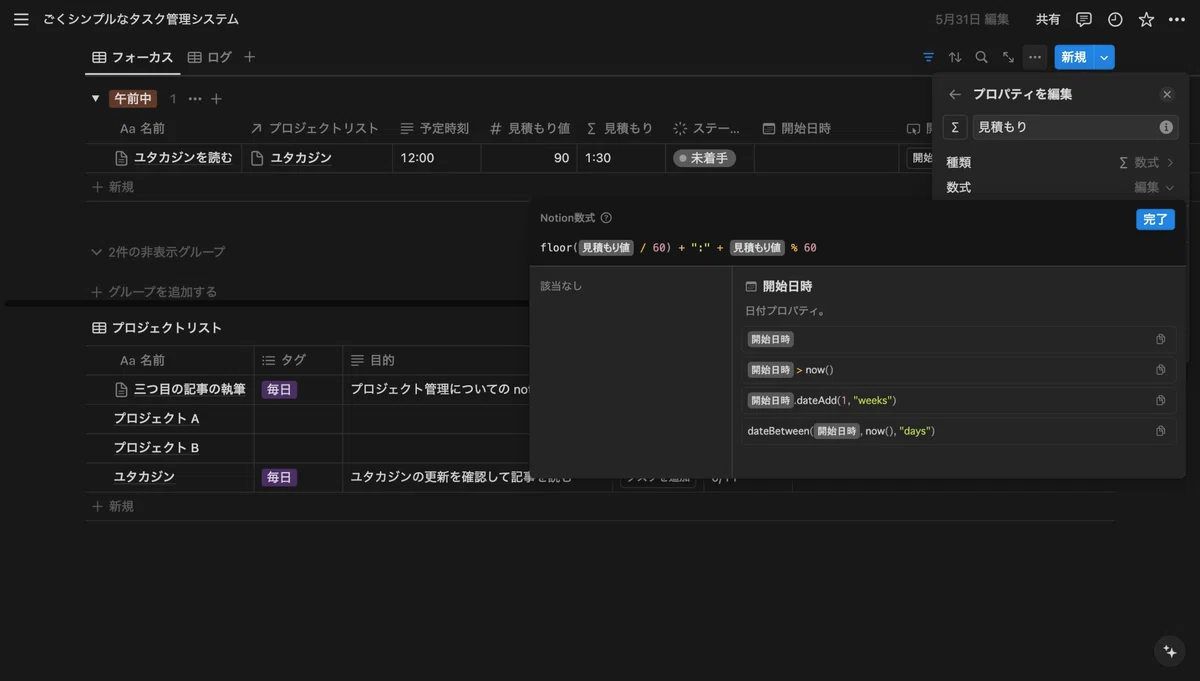Click the 共有 share button
Image resolution: width=1200 pixels, height=681 pixels.
1048,19
